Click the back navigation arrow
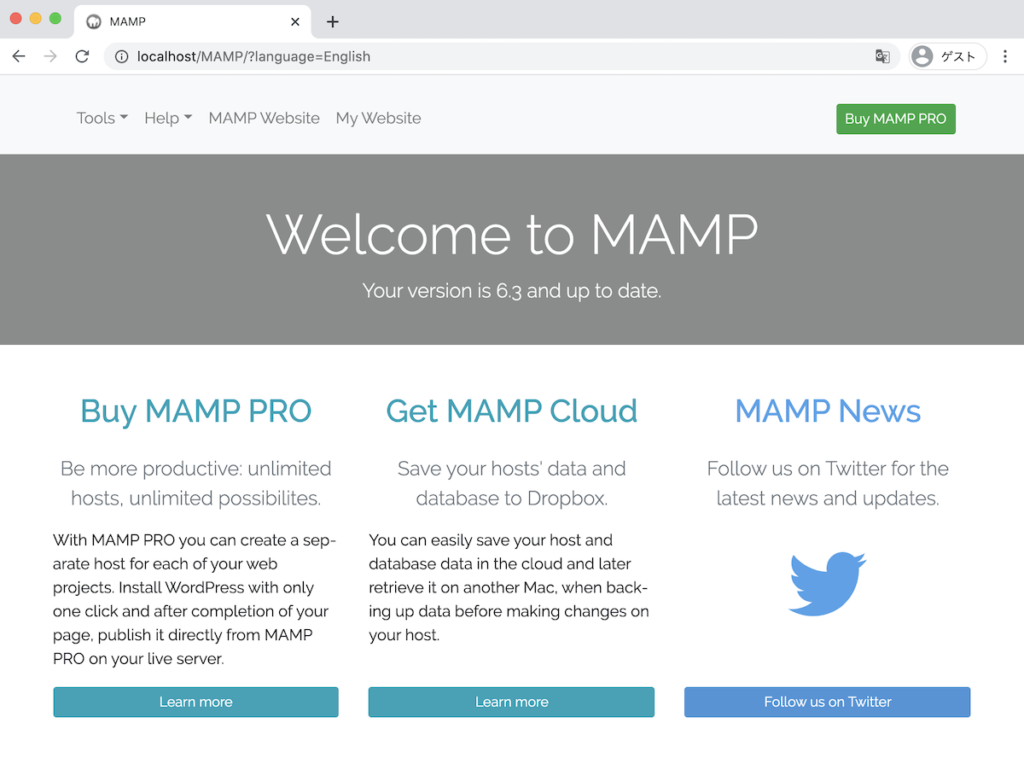This screenshot has height=758, width=1024. [18, 56]
